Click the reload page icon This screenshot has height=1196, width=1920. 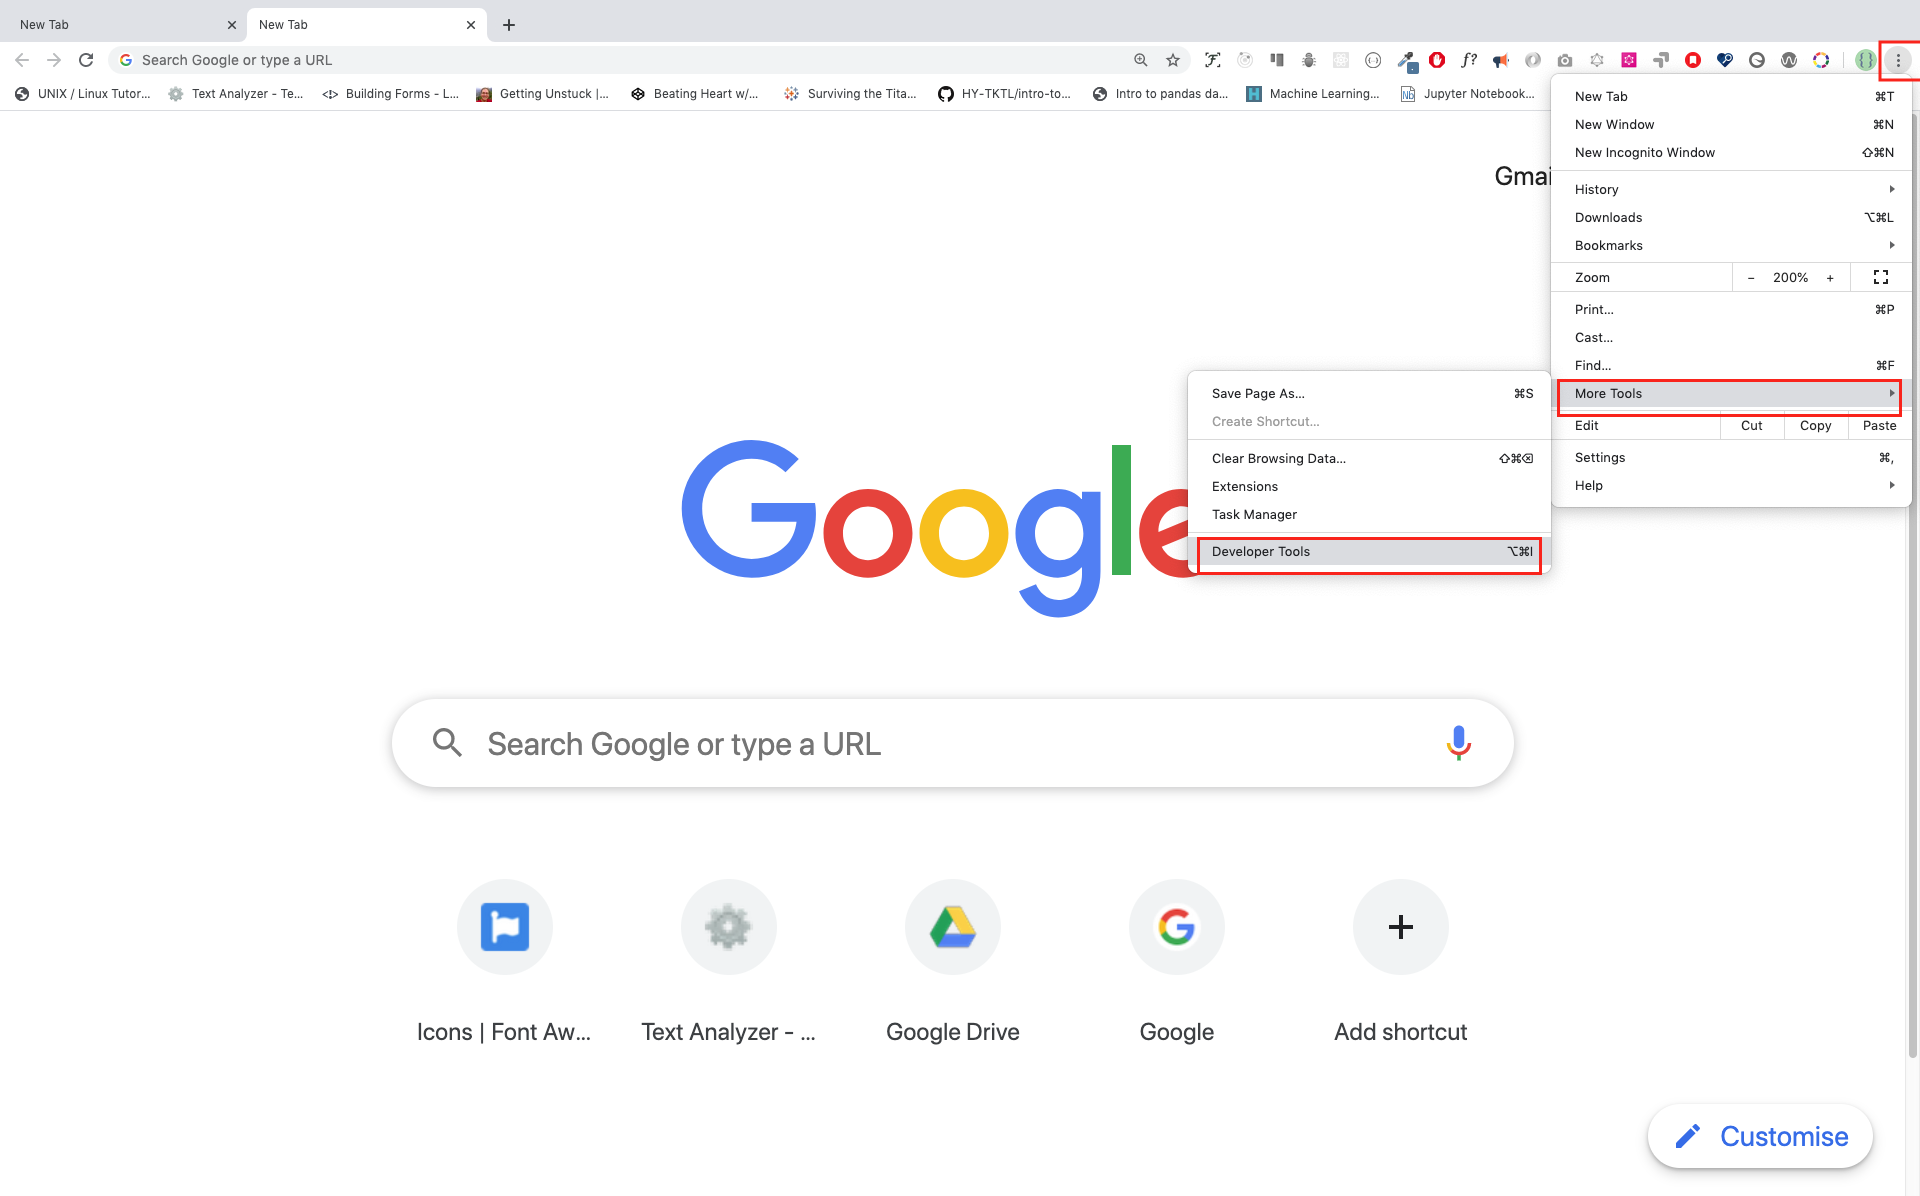tap(85, 59)
